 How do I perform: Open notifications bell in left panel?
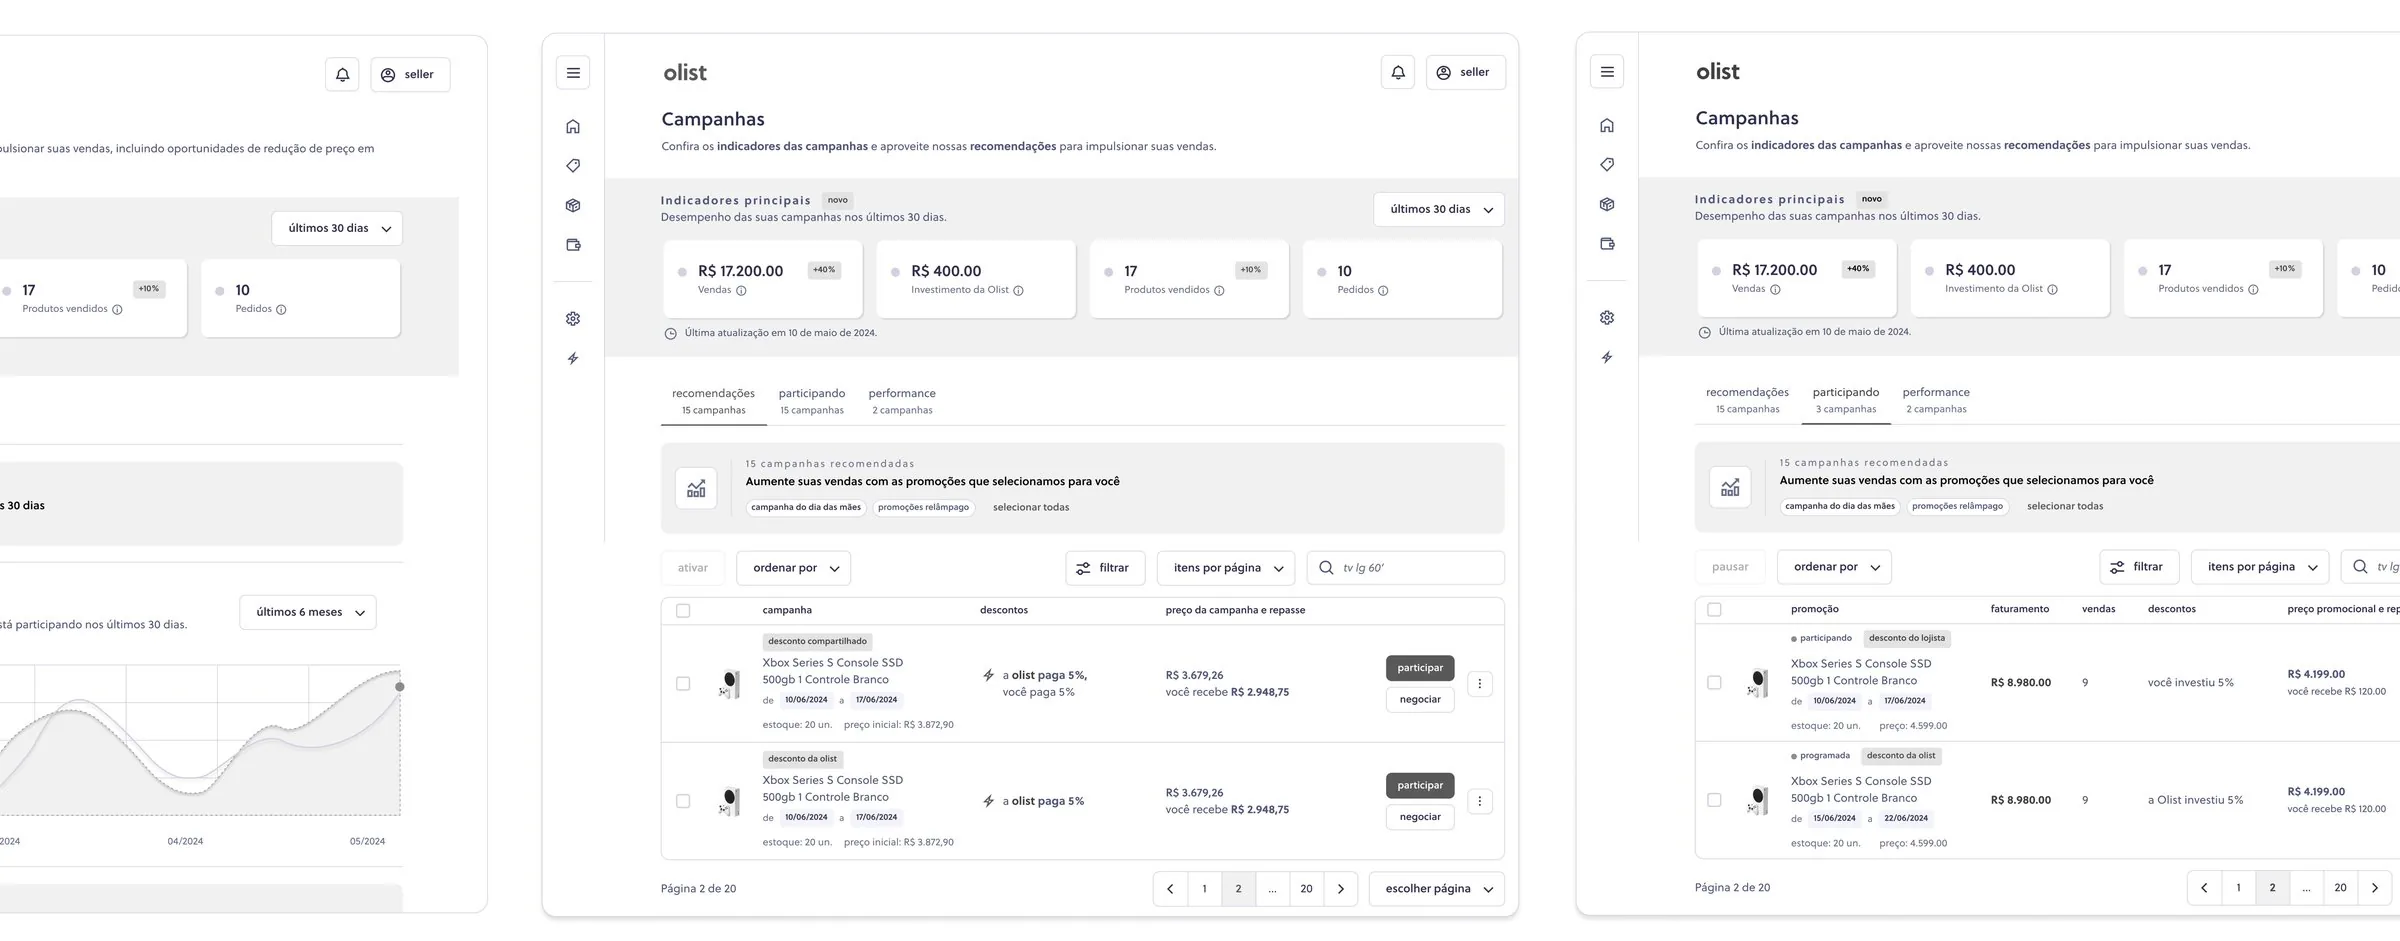(342, 75)
